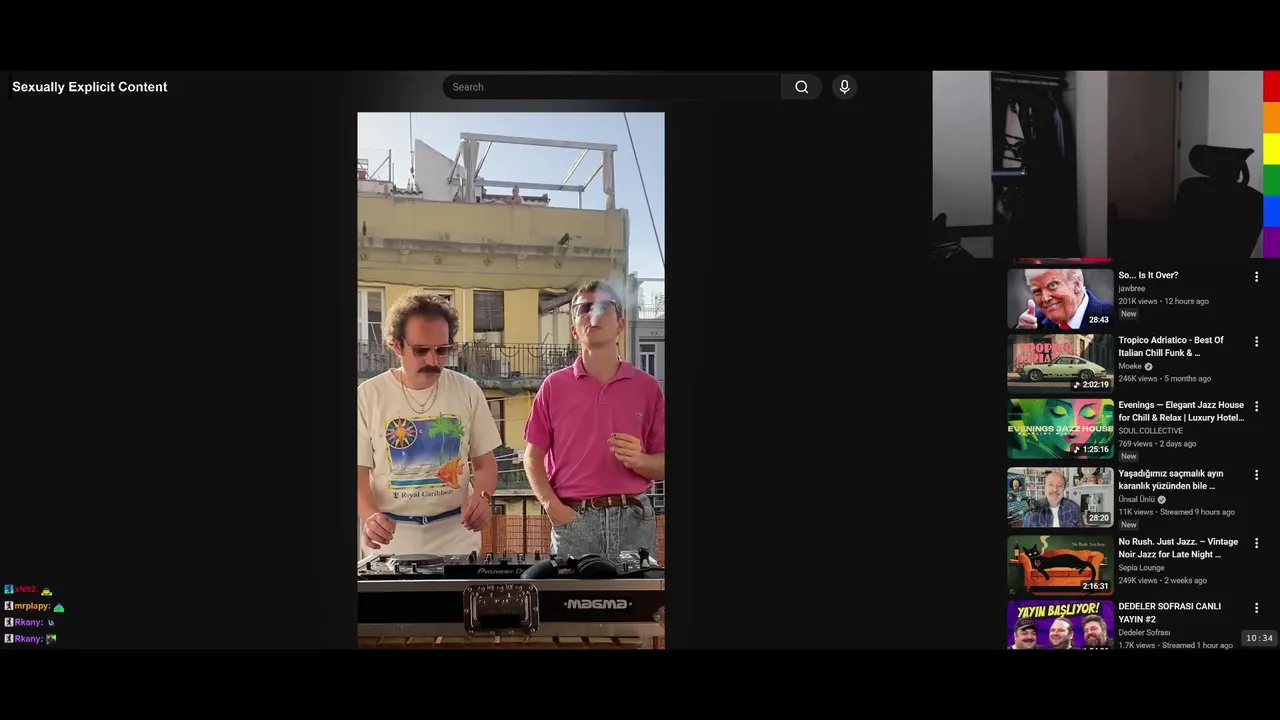Viewport: 1280px width, 720px height.
Task: Open options menu for Evenings Jazz House video
Action: (1256, 407)
